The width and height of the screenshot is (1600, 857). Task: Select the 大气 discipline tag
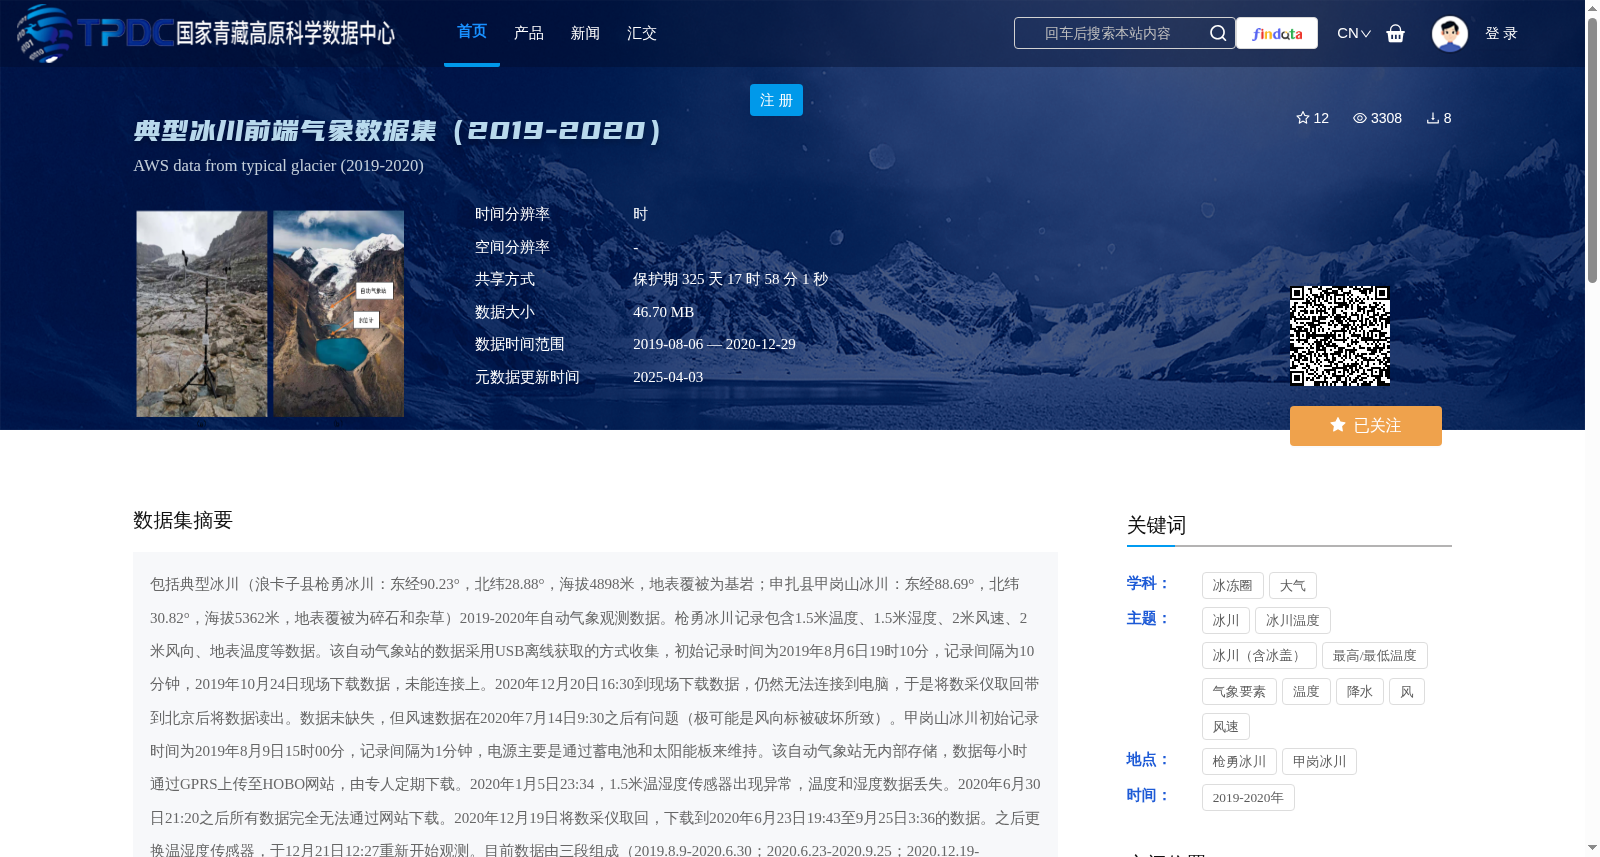coord(1293,585)
